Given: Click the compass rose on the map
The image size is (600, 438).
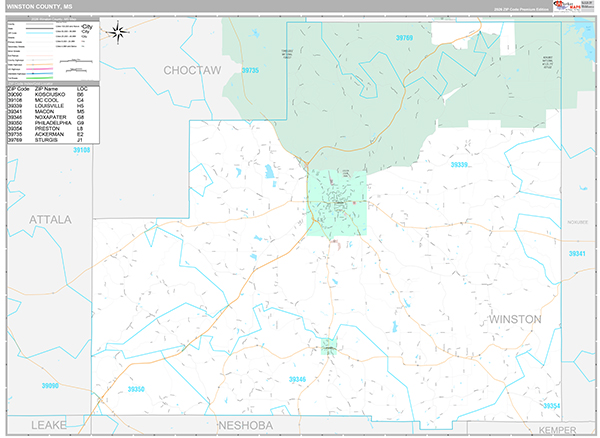Looking at the screenshot, I should pyautogui.click(x=118, y=32).
